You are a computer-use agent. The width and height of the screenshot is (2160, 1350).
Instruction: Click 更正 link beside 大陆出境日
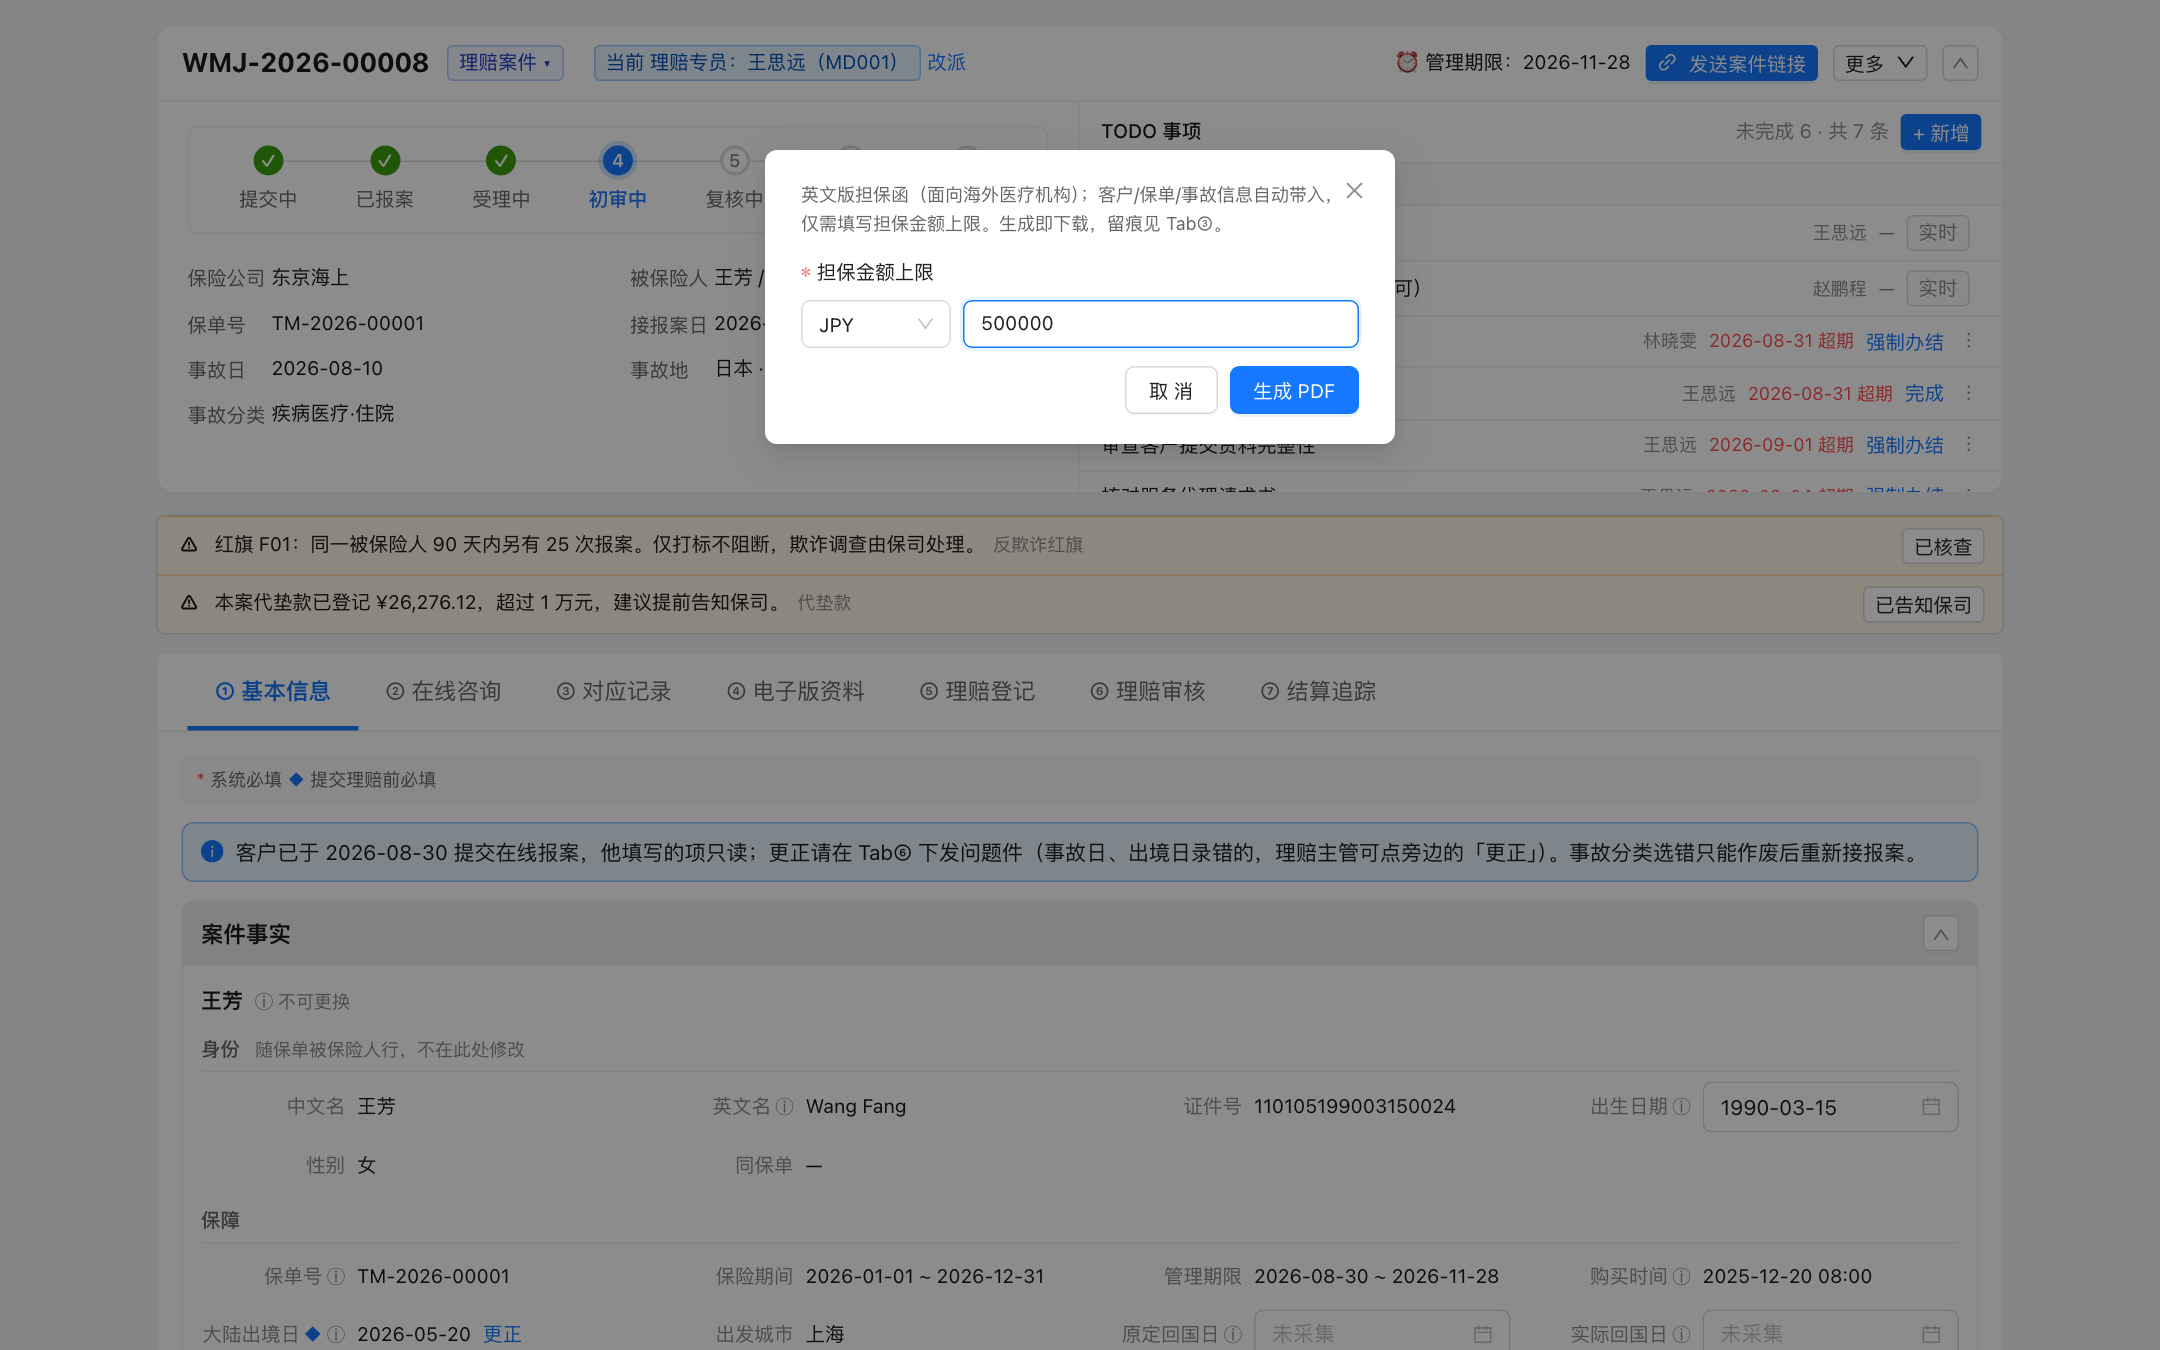click(502, 1334)
